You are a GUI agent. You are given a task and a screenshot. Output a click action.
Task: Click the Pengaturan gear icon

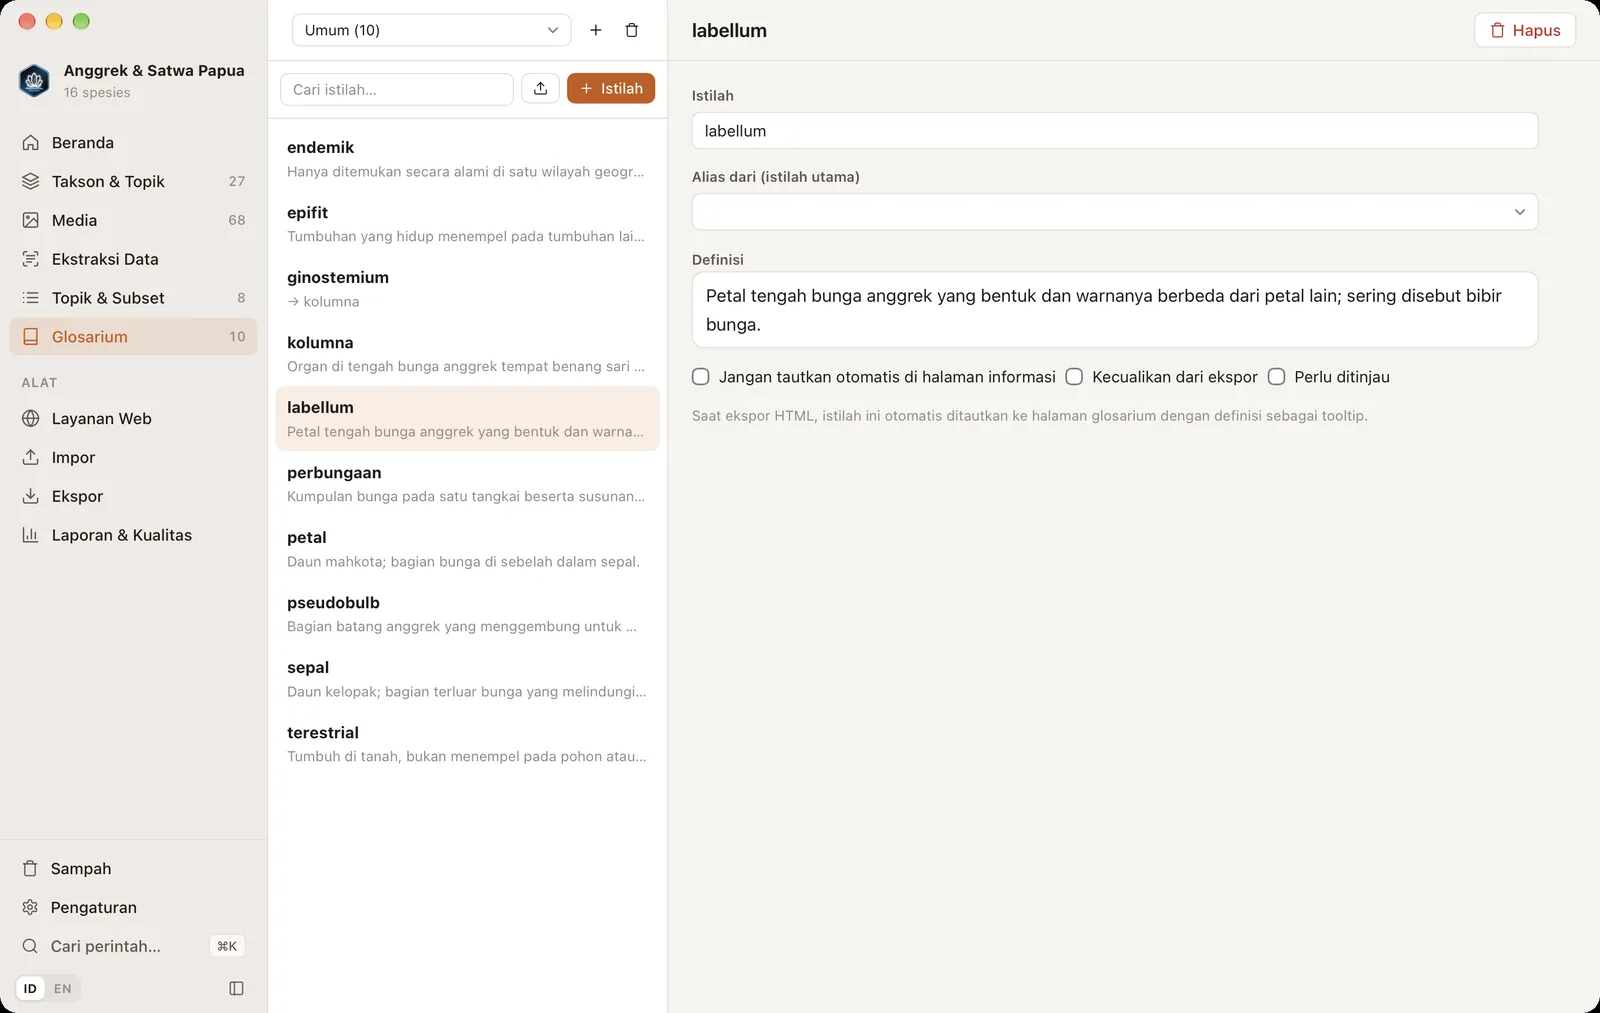tap(30, 908)
